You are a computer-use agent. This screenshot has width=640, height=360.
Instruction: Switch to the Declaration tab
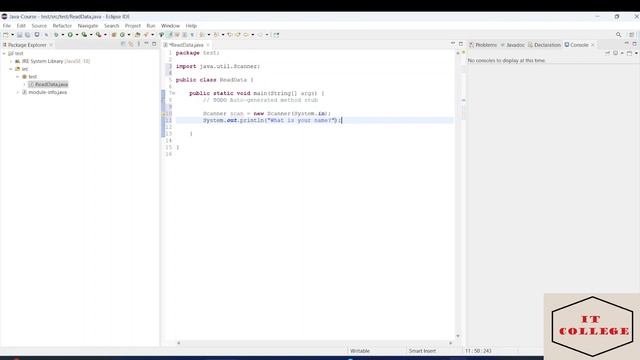pyautogui.click(x=544, y=45)
